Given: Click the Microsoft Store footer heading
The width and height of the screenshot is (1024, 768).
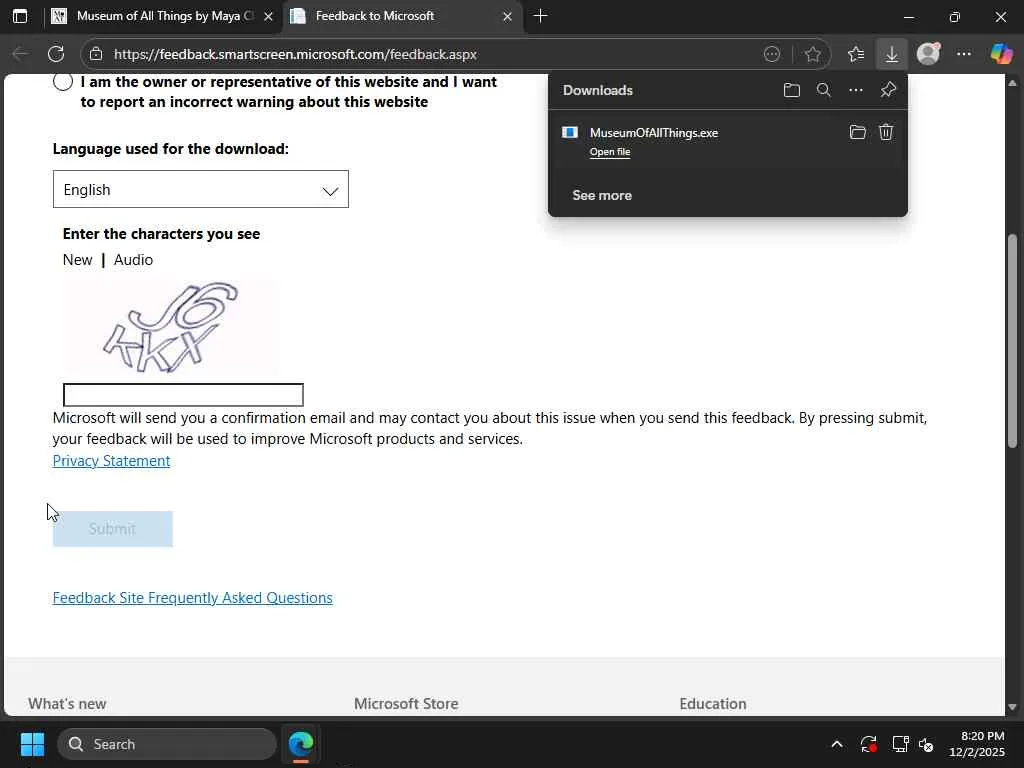Looking at the screenshot, I should [406, 704].
